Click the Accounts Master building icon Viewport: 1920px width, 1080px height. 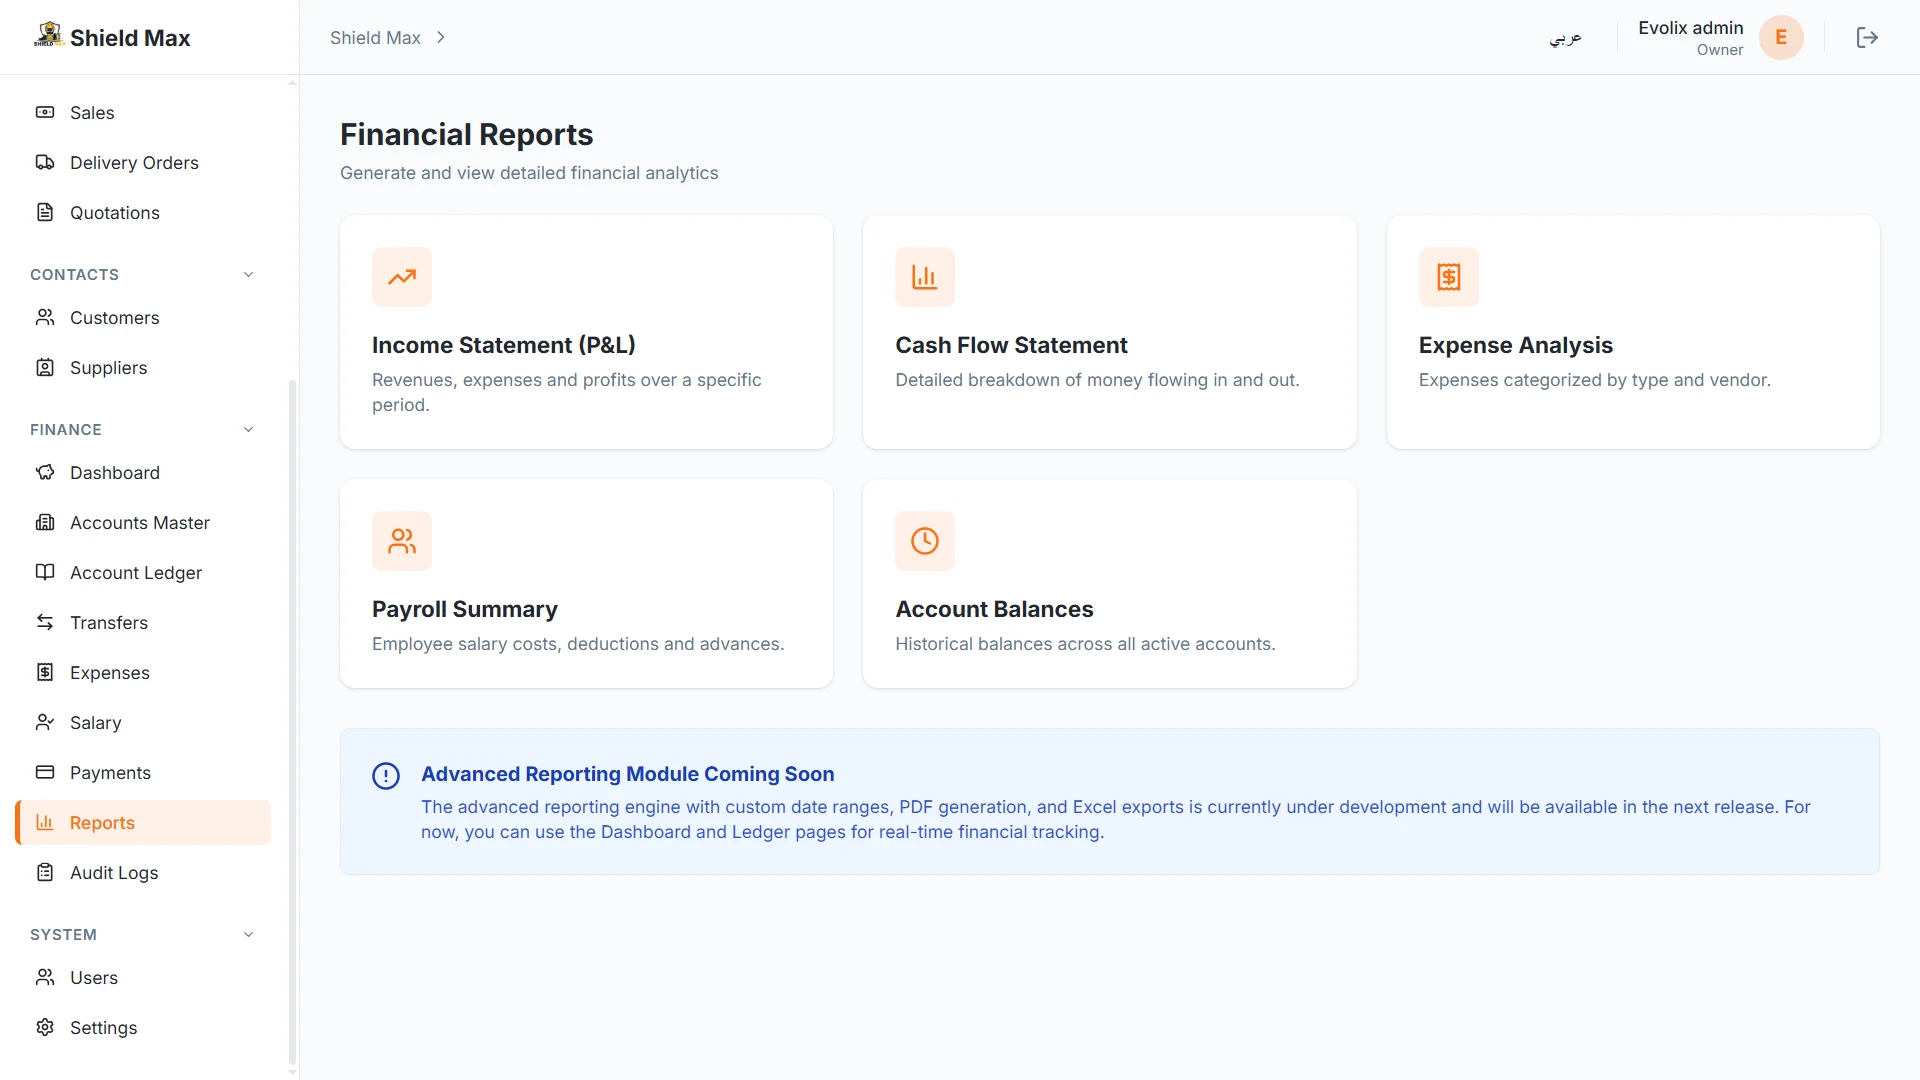pos(45,522)
